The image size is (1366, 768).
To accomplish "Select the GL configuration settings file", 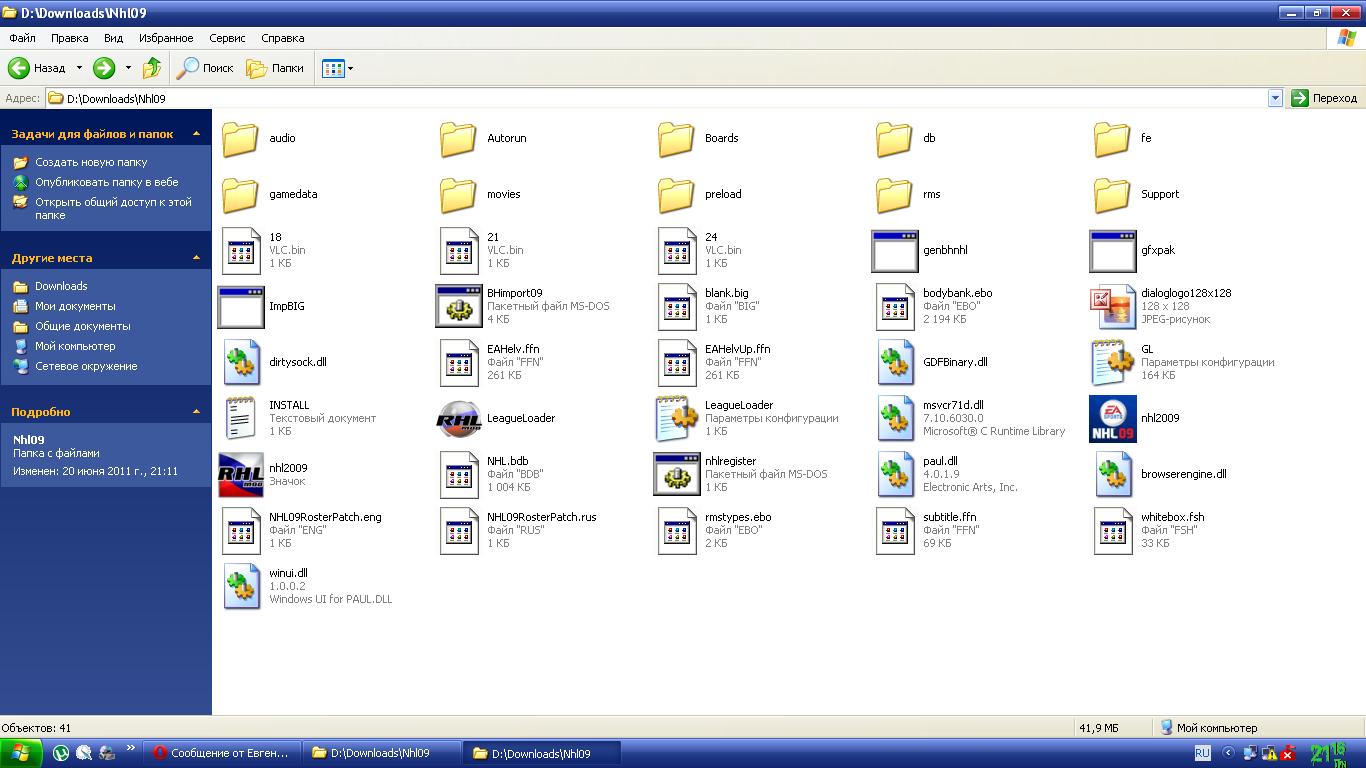I will pos(1112,362).
